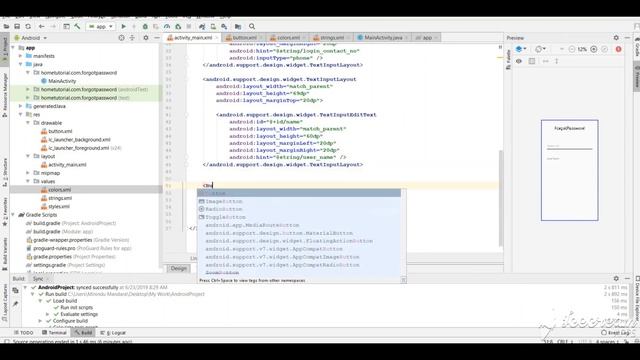Switch to the button.xml editor tab
This screenshot has width=640, height=360.
(244, 38)
